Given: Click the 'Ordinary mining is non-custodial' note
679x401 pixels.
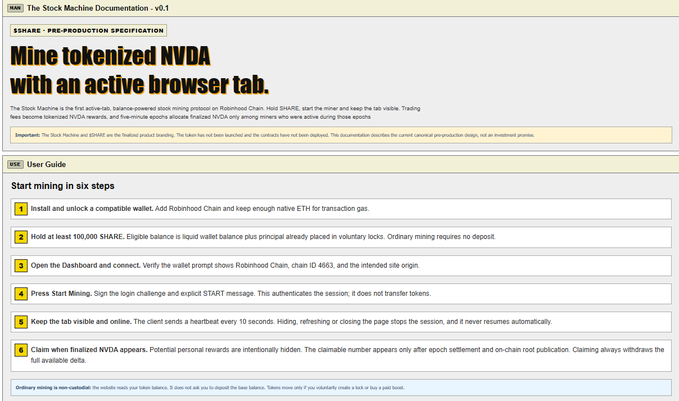Looking at the screenshot, I should (x=341, y=388).
